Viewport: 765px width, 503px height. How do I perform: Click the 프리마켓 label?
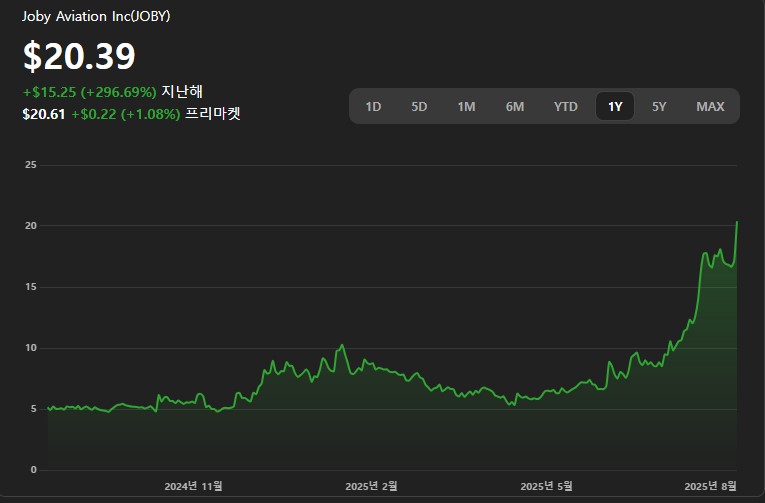click(213, 114)
